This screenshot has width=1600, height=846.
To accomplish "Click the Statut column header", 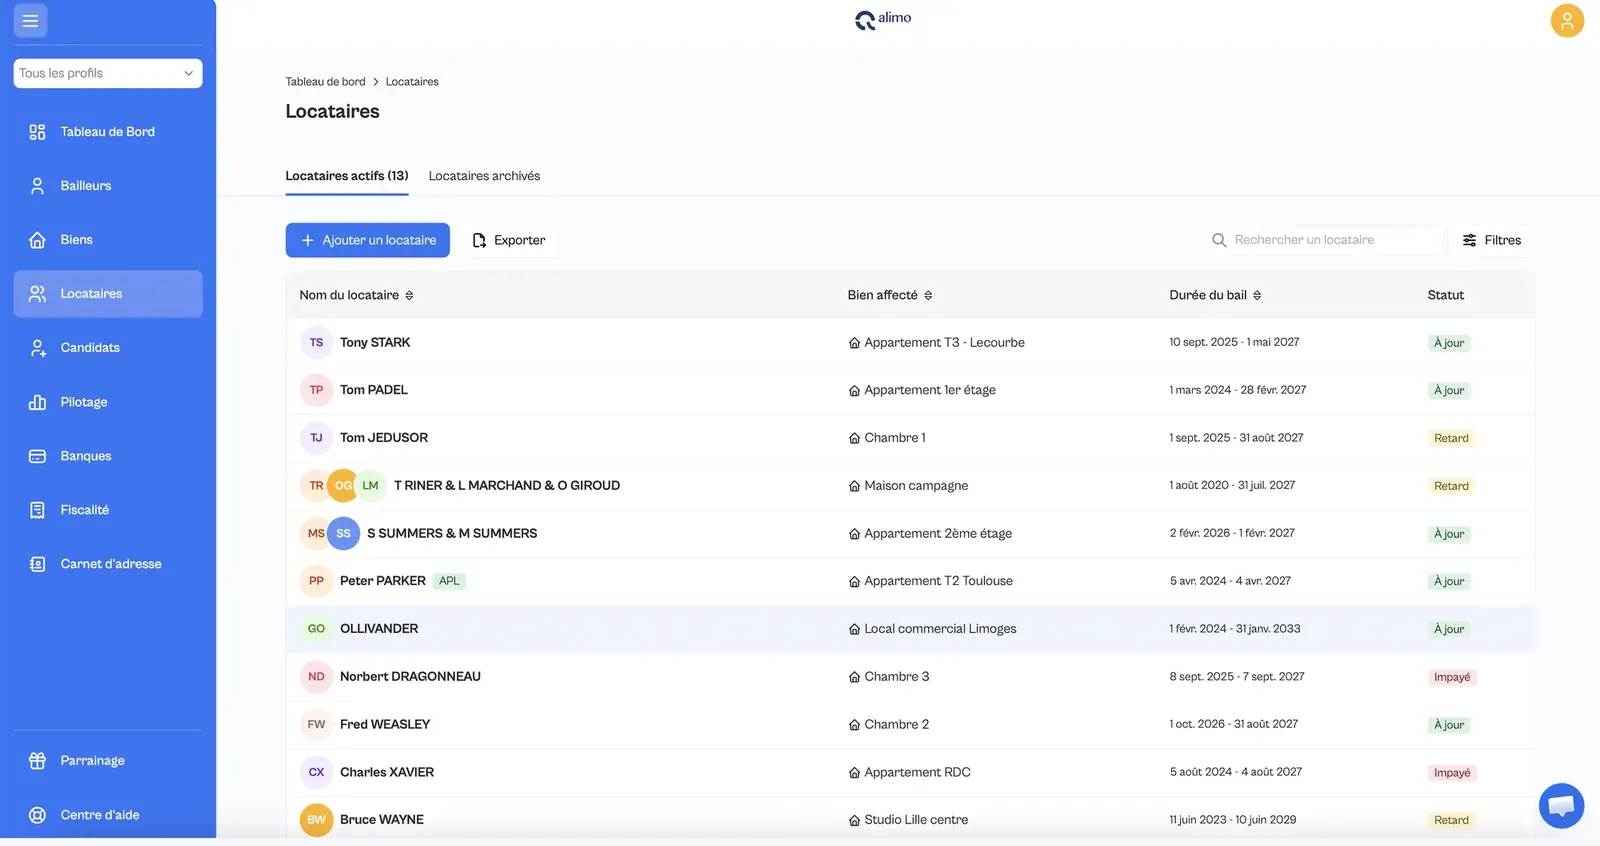I will point(1445,295).
